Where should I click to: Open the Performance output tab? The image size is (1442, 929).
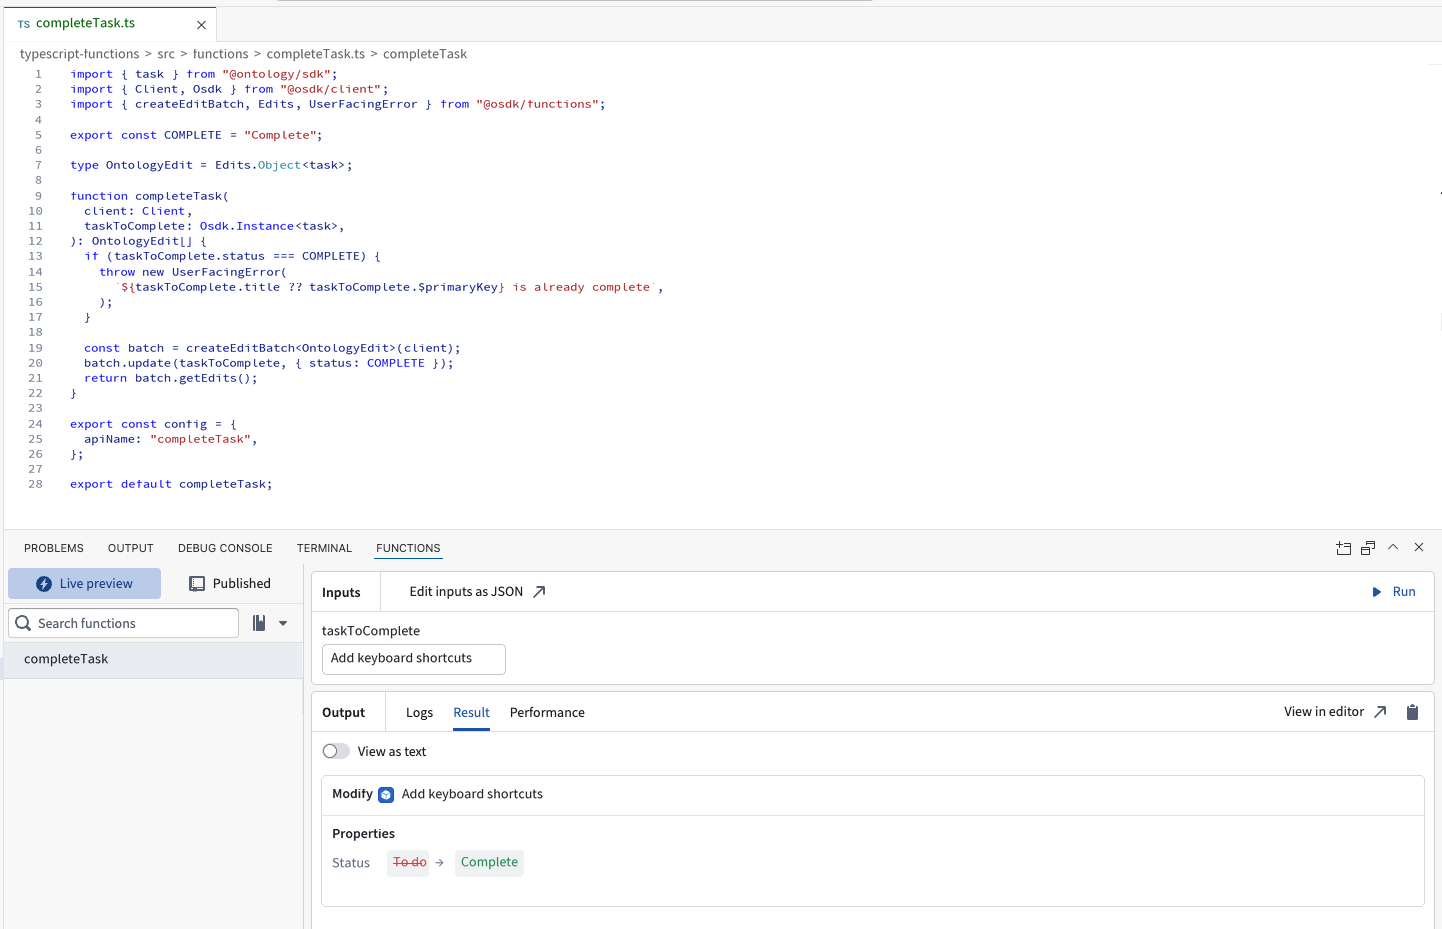[547, 713]
